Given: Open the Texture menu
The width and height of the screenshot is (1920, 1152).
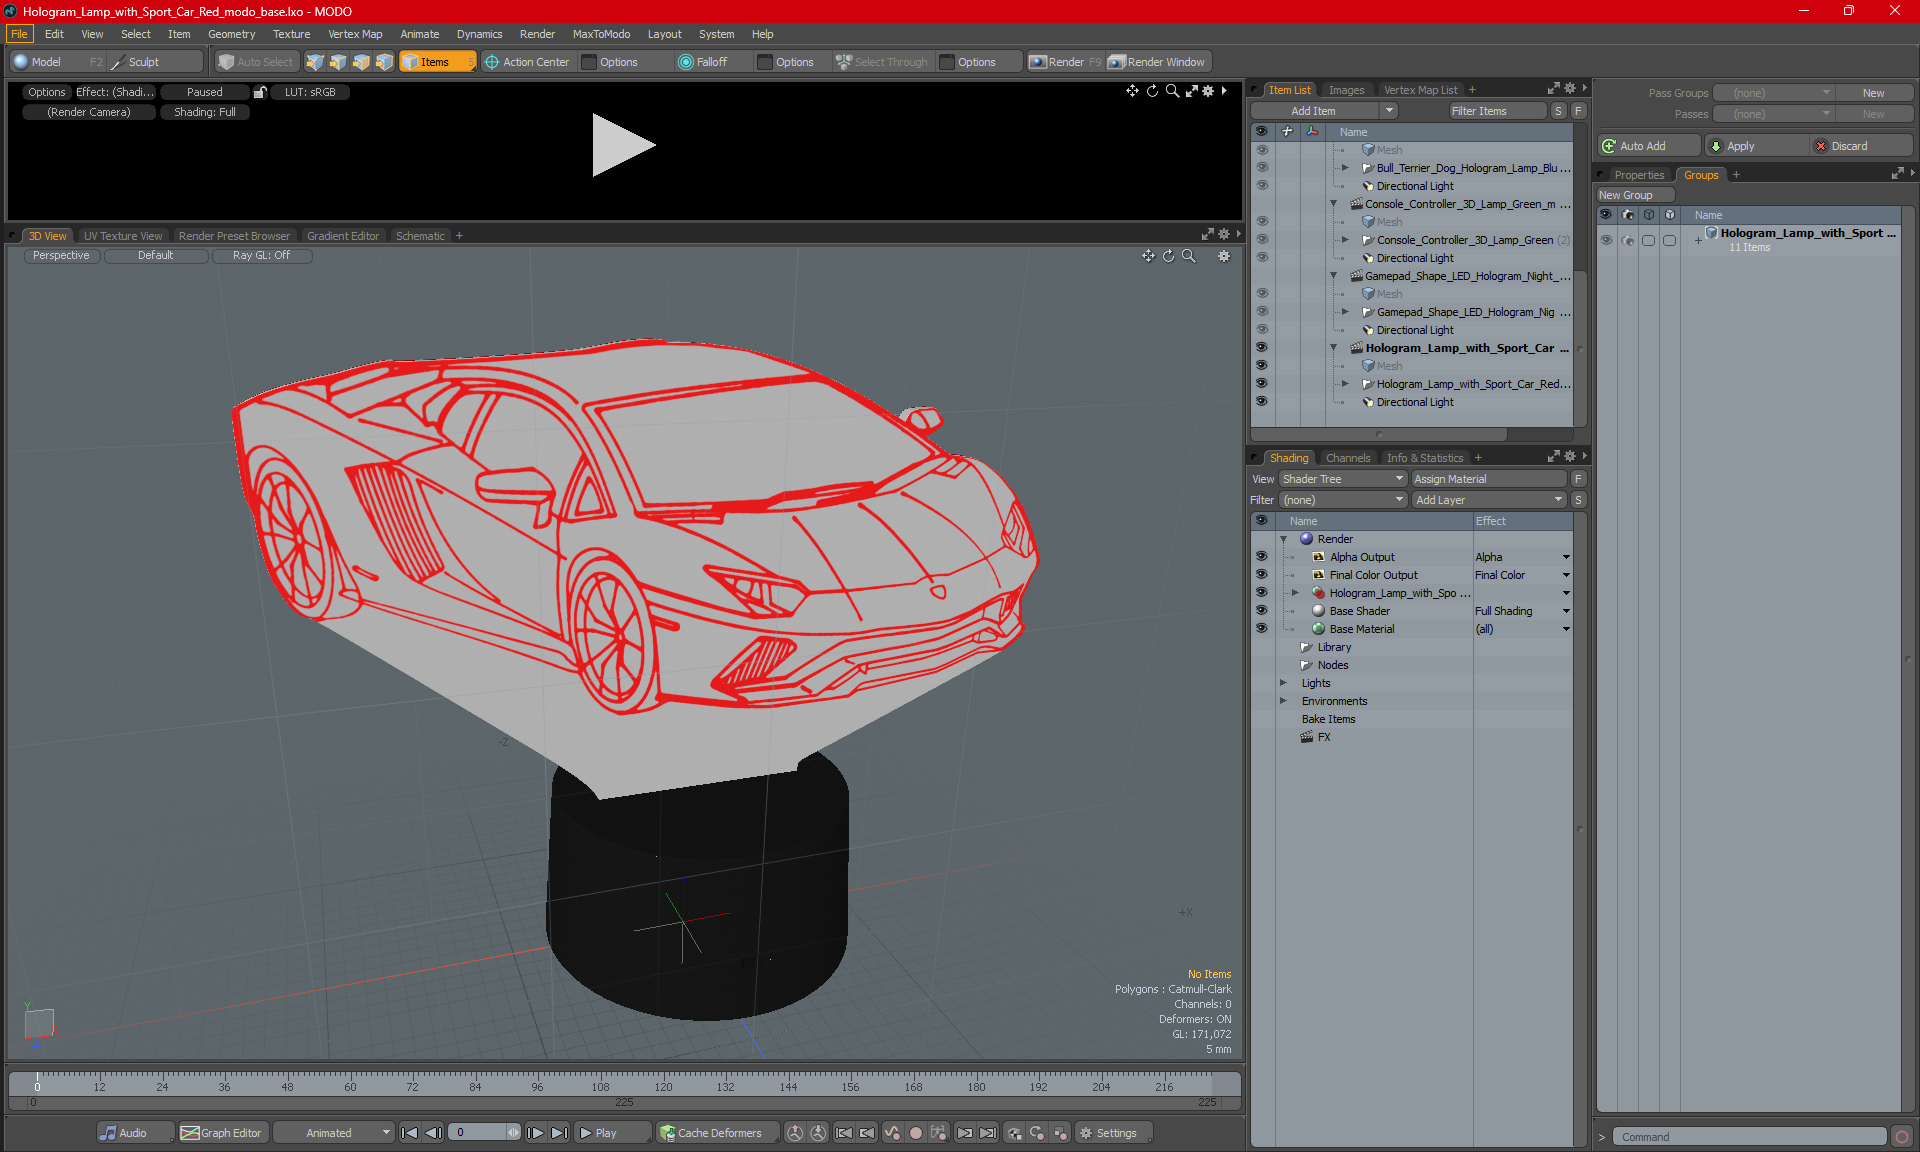Looking at the screenshot, I should [291, 34].
